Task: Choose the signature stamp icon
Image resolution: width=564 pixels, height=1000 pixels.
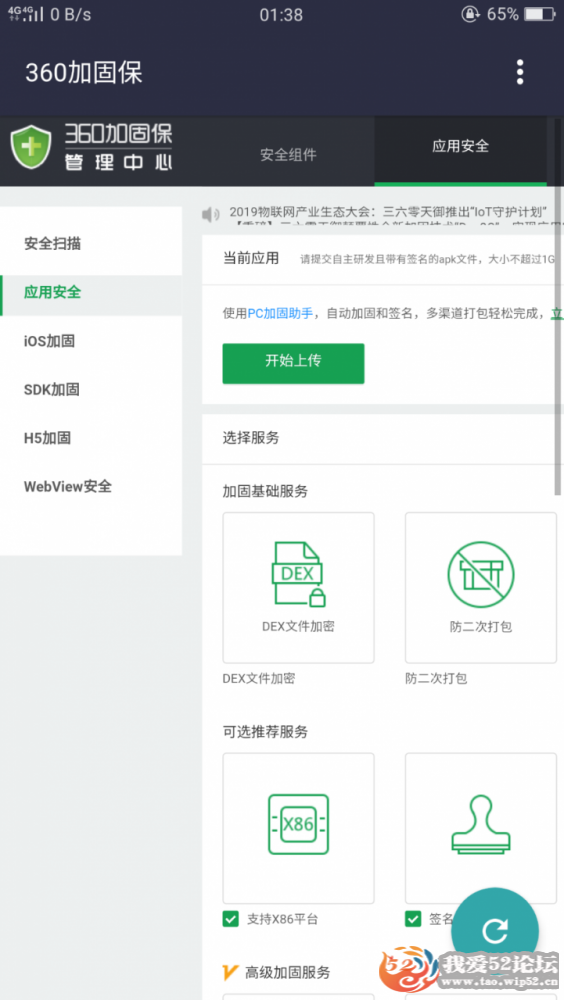Action: click(480, 826)
